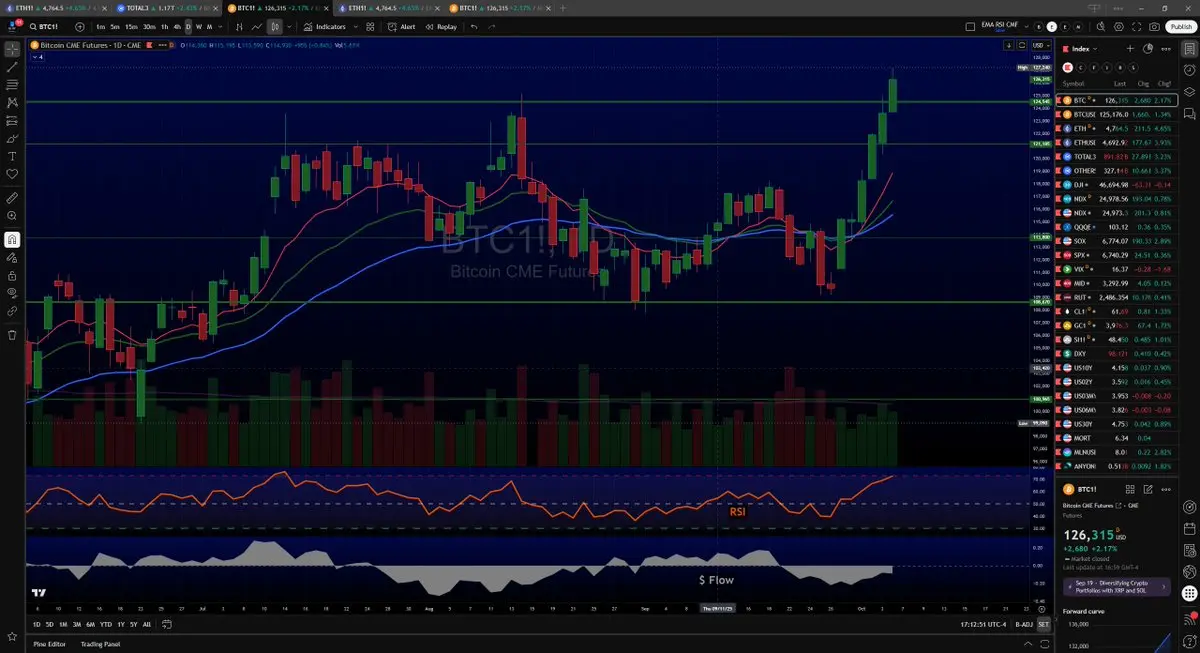Set chart range to YTD

click(x=106, y=624)
